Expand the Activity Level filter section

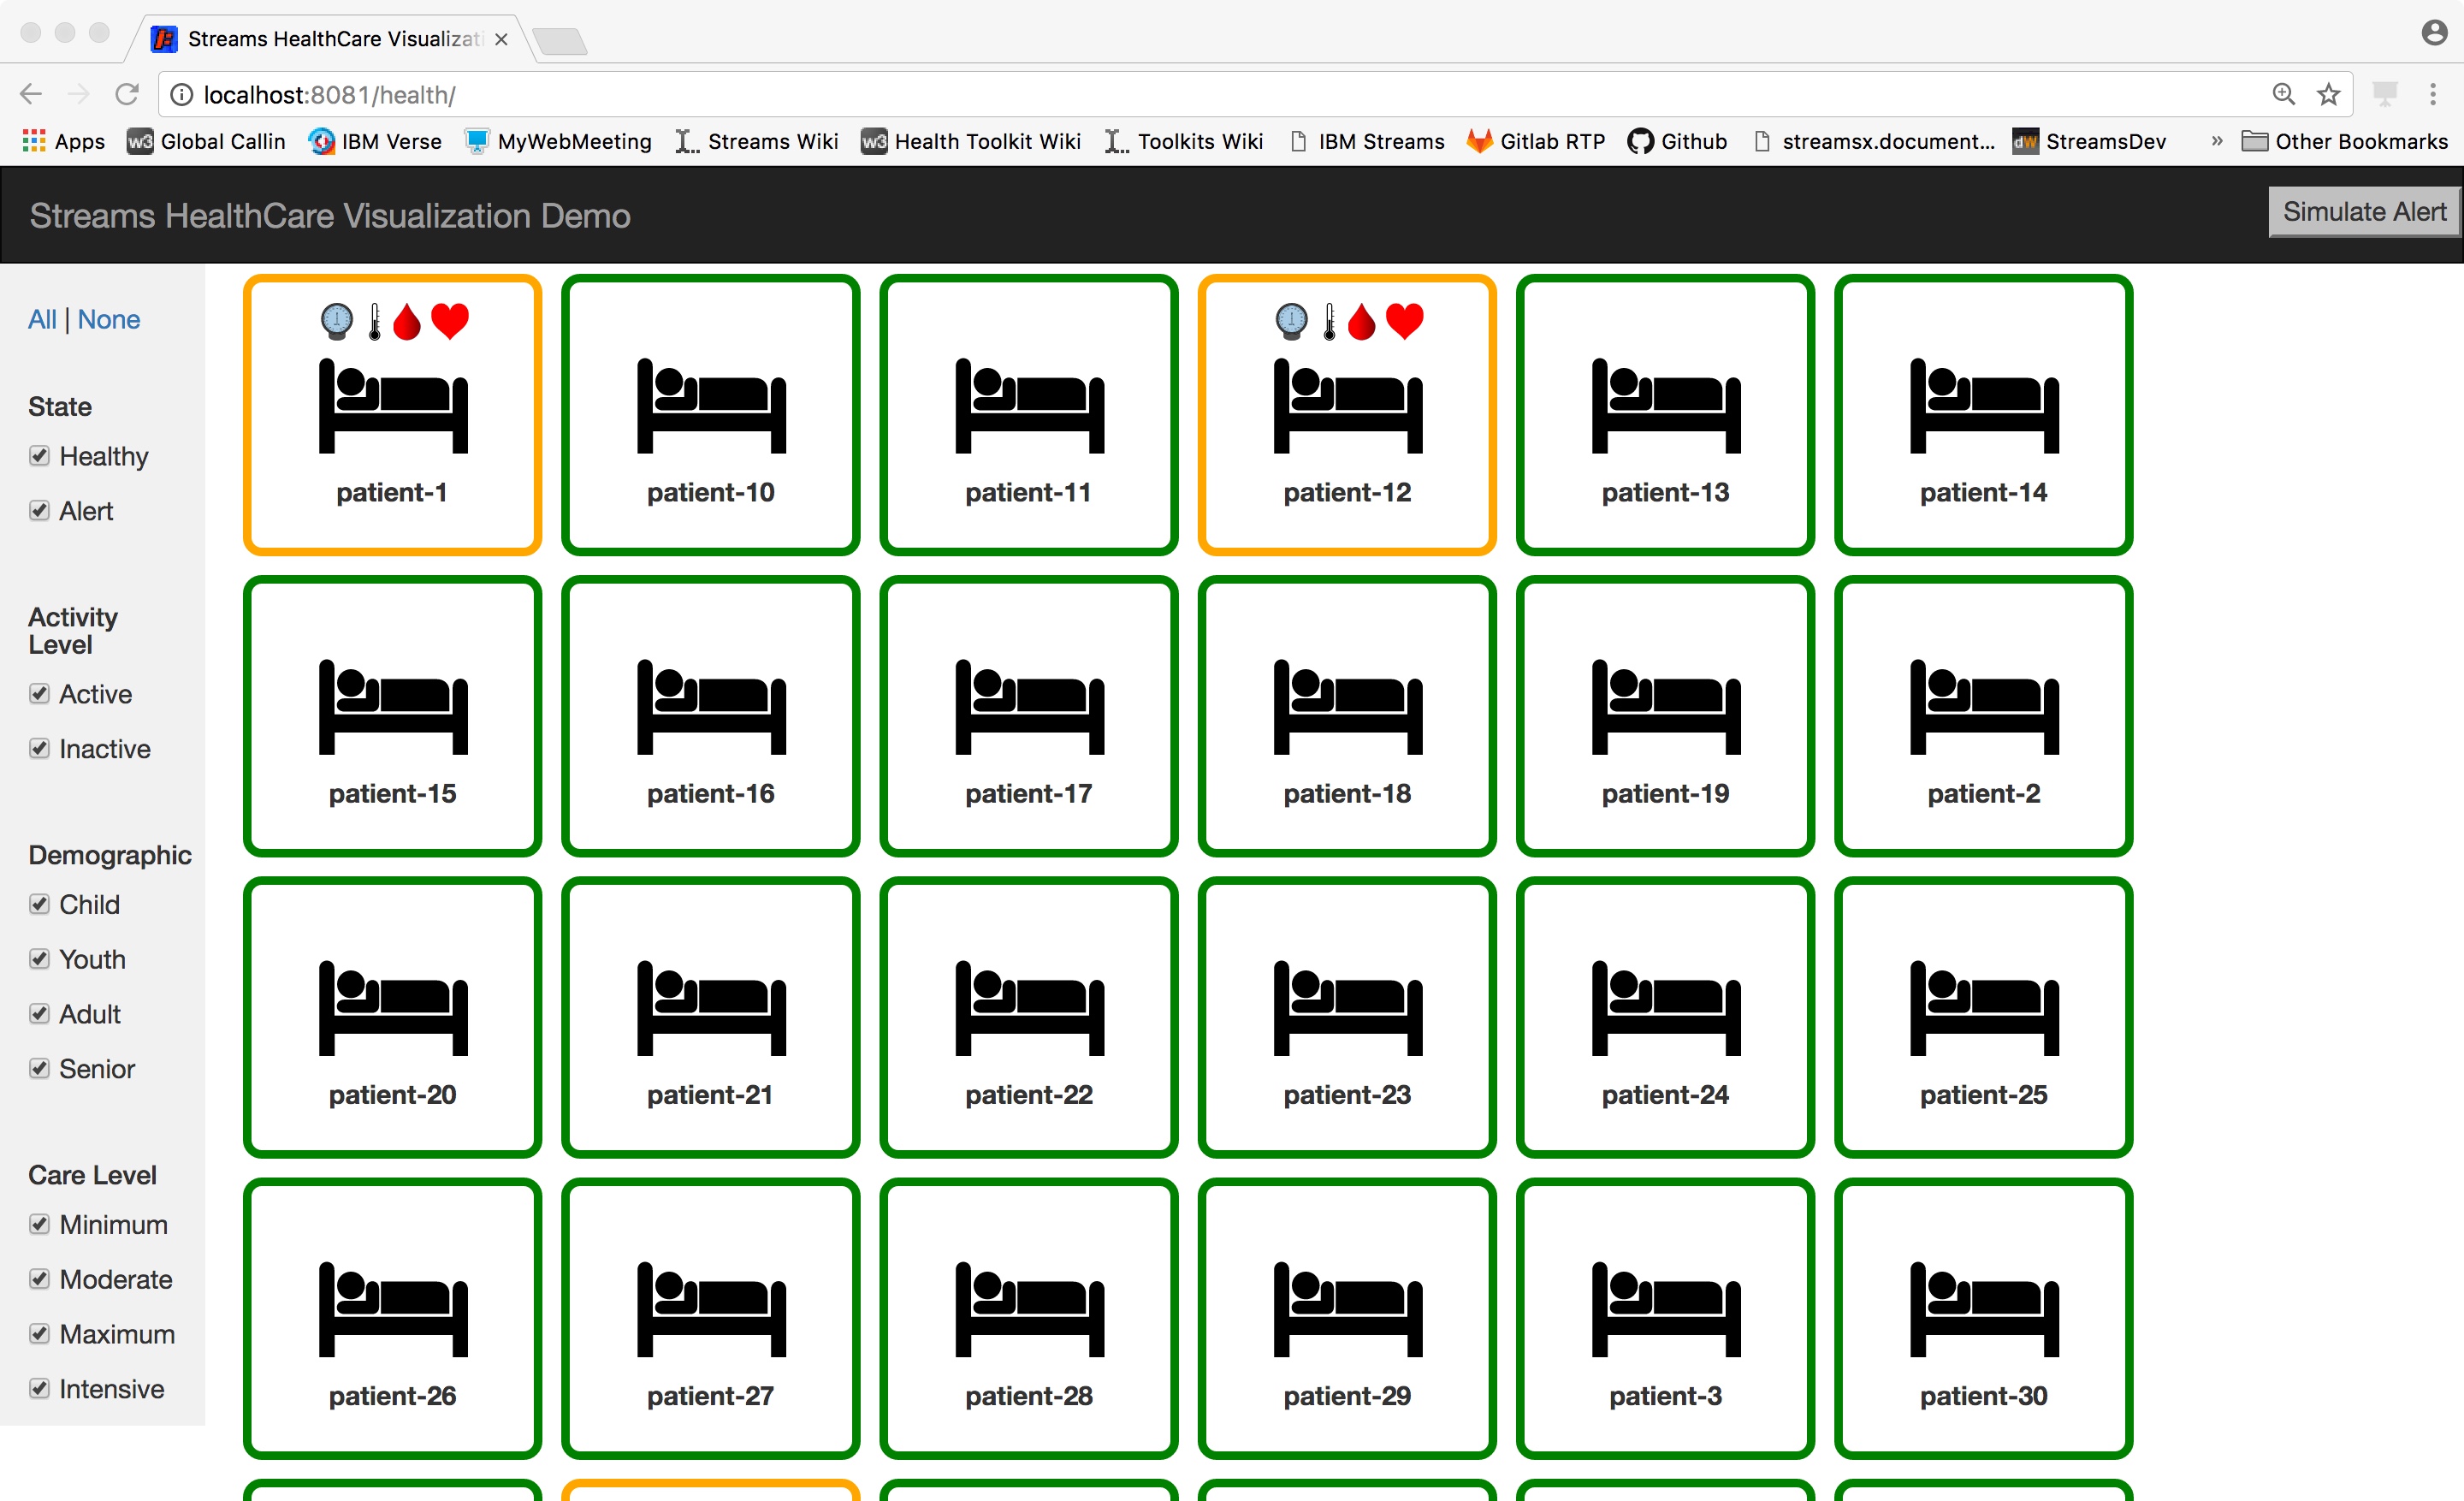coord(74,630)
